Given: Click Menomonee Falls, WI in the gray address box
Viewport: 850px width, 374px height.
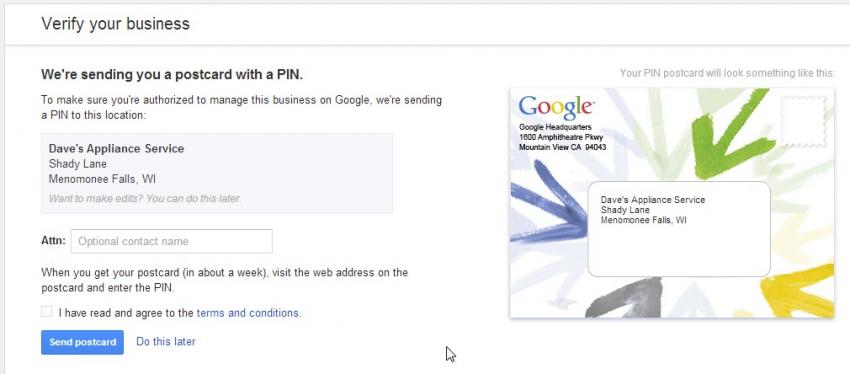Looking at the screenshot, I should pos(102,179).
